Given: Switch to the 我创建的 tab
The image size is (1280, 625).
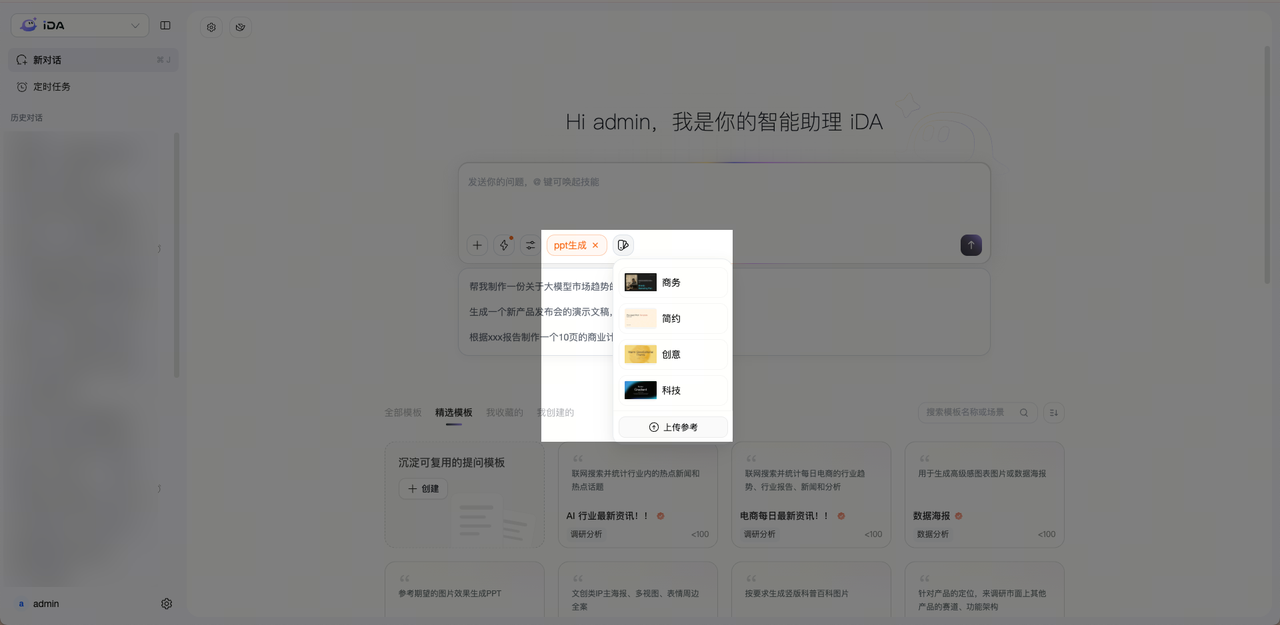Looking at the screenshot, I should [556, 412].
